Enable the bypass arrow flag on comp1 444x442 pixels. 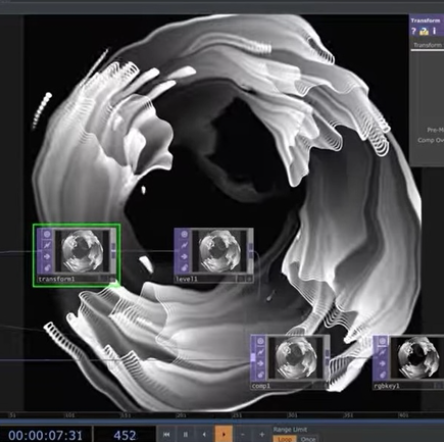point(261,363)
